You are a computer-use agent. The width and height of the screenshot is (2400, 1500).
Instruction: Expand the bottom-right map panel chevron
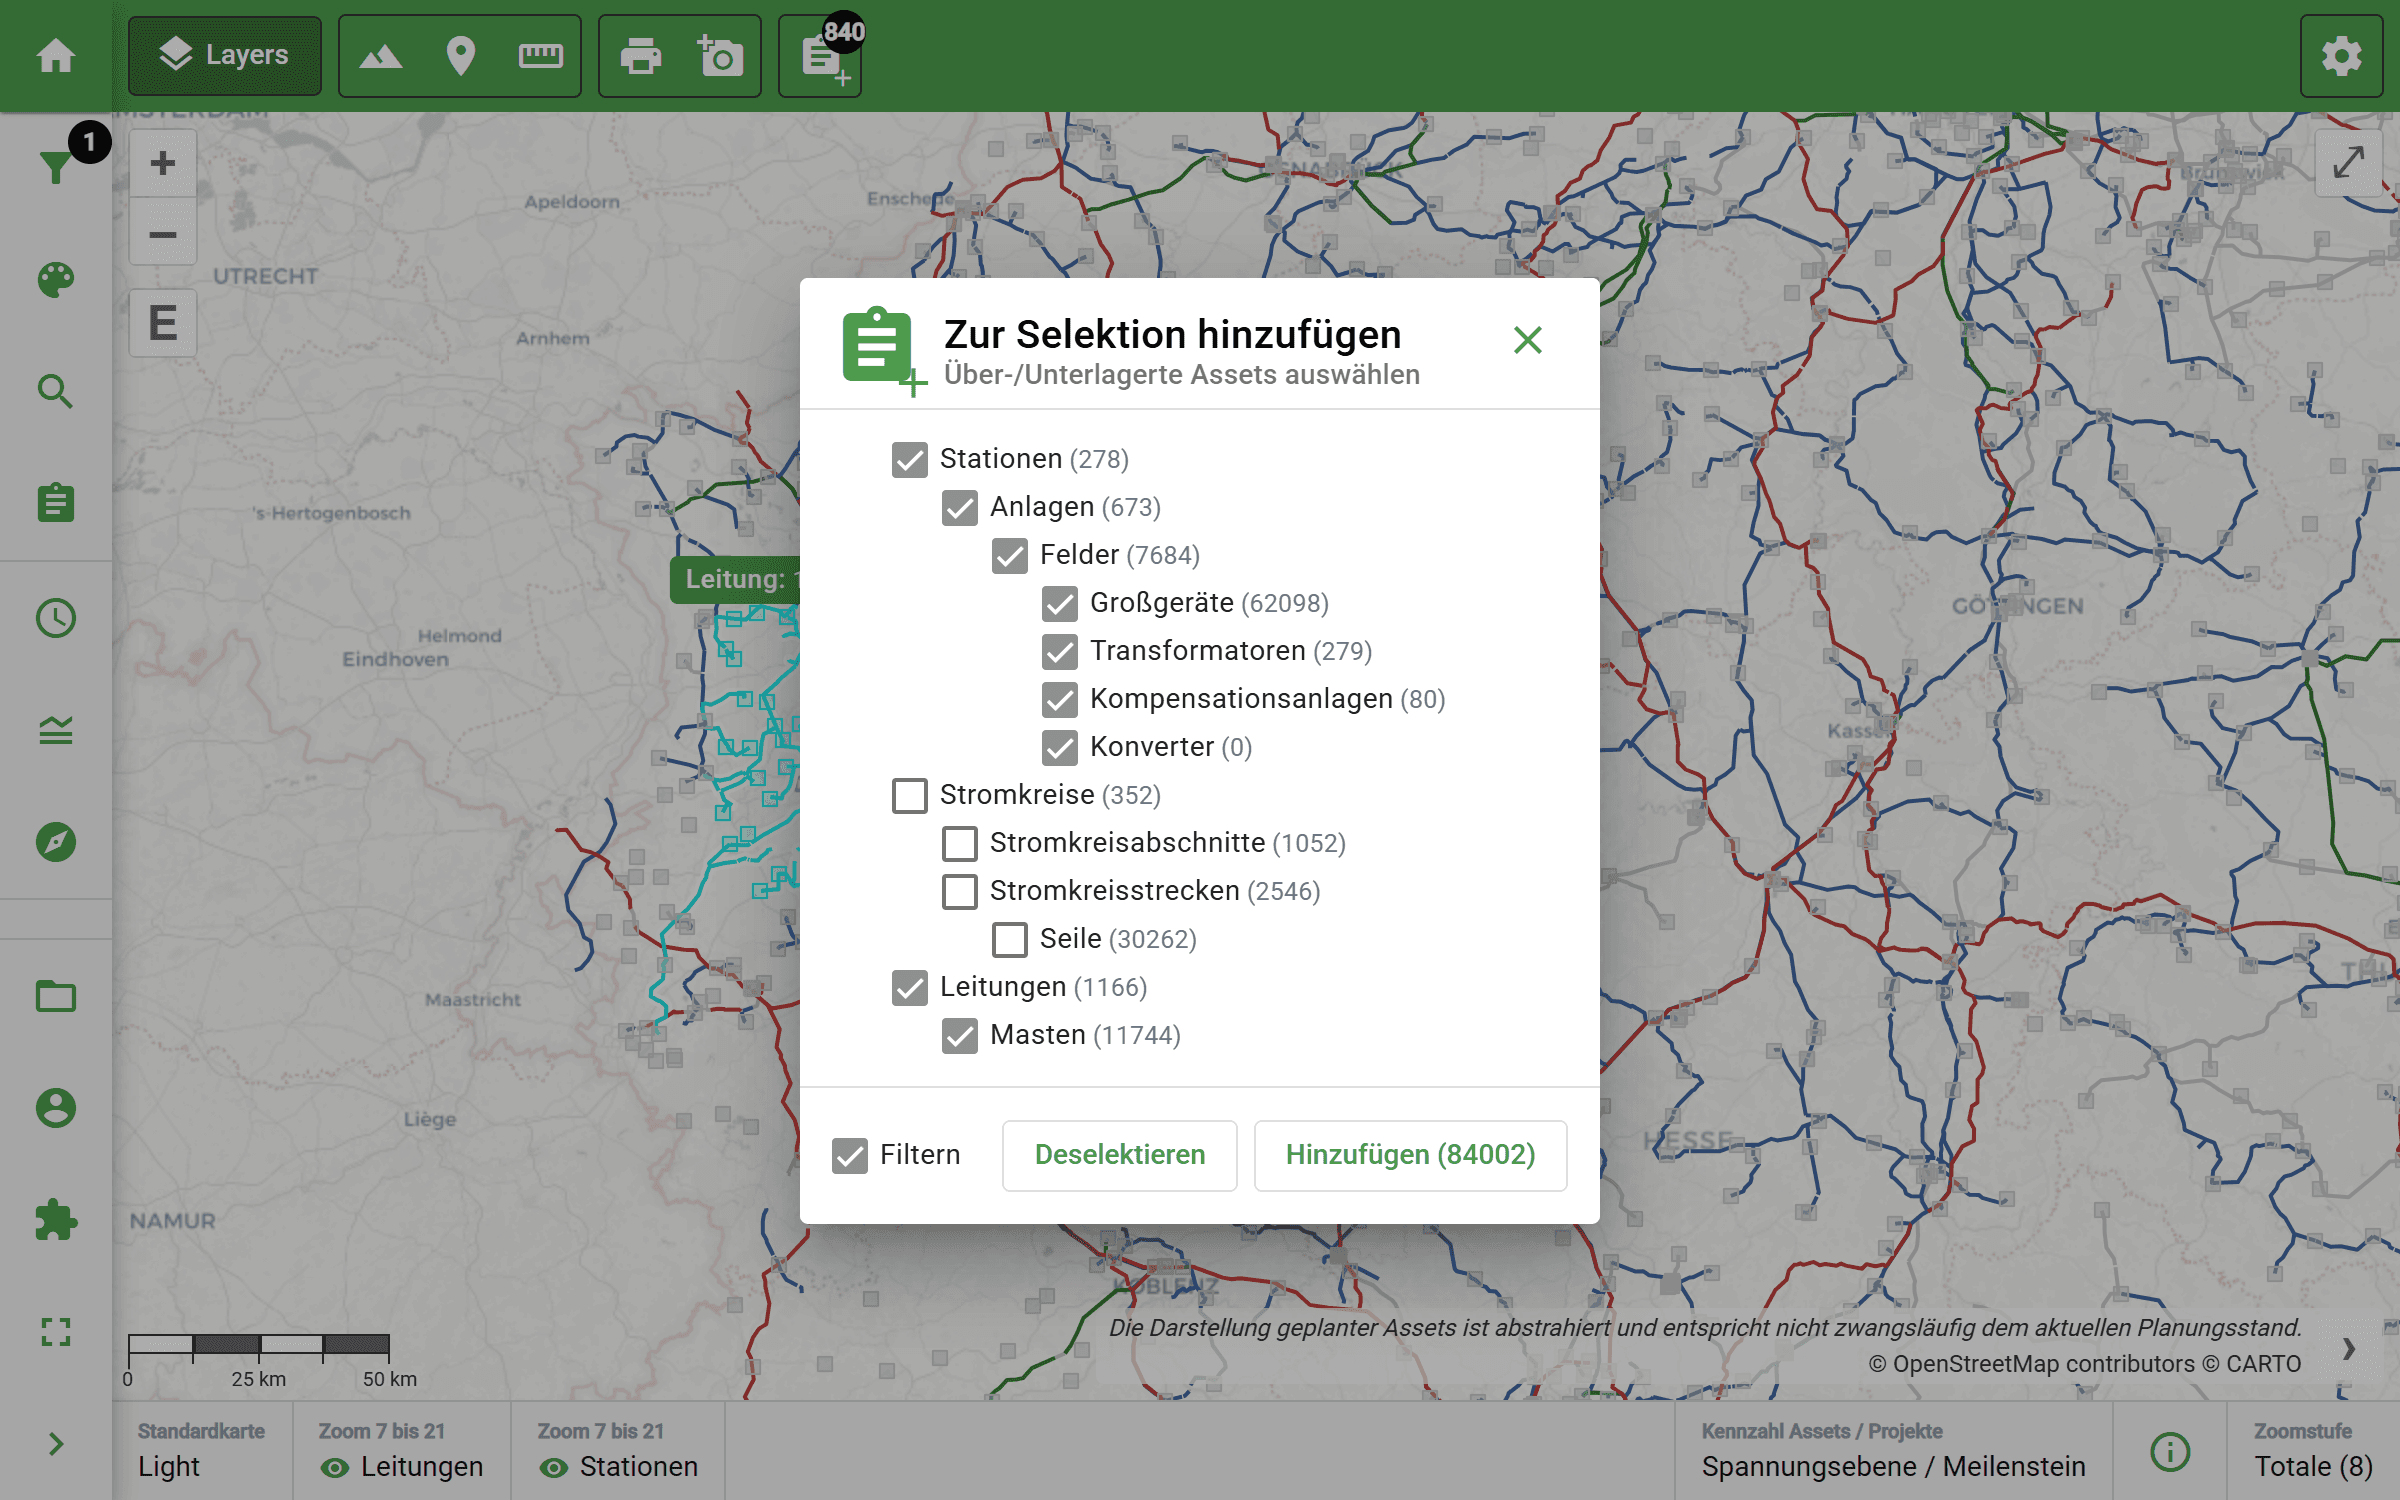[2348, 1349]
